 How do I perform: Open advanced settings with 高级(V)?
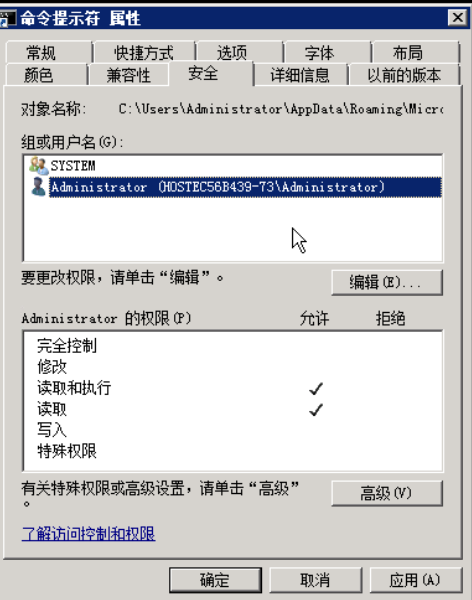coord(387,493)
